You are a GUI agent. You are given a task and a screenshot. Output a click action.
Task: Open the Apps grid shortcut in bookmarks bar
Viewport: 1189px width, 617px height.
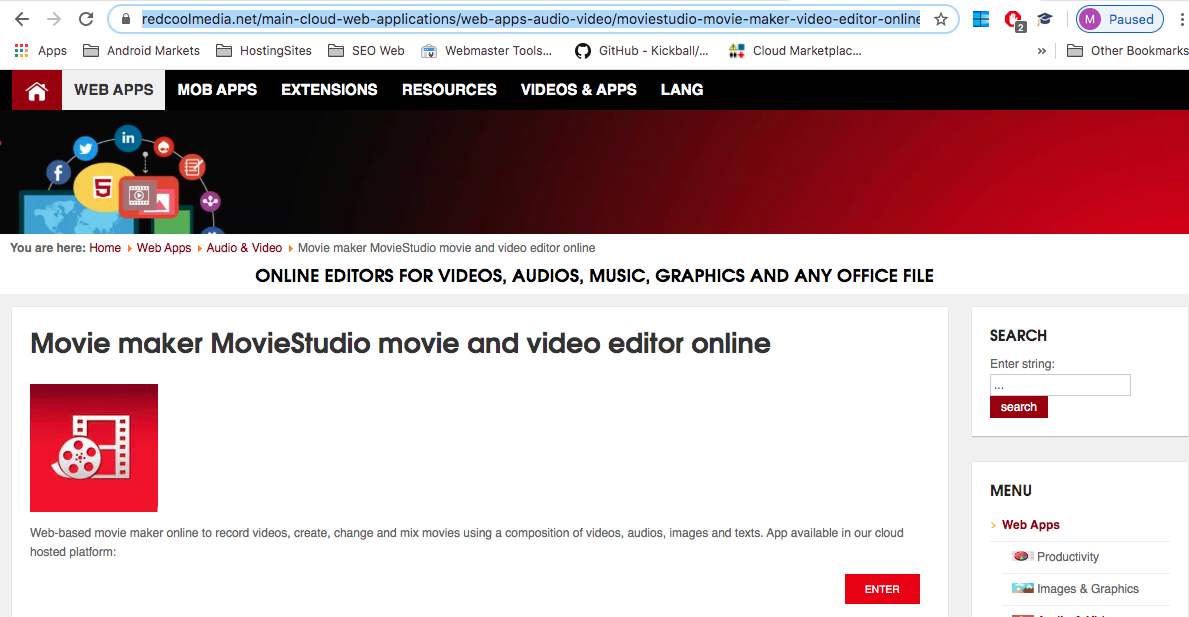click(41, 50)
